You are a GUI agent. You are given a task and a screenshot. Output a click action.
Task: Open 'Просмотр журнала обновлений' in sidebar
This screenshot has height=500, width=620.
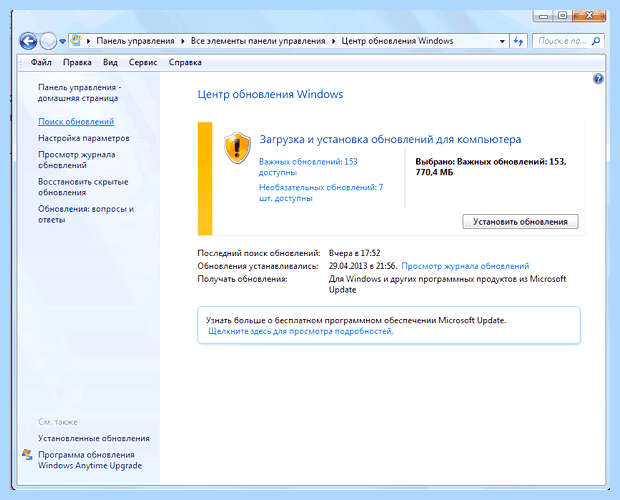tap(77, 160)
